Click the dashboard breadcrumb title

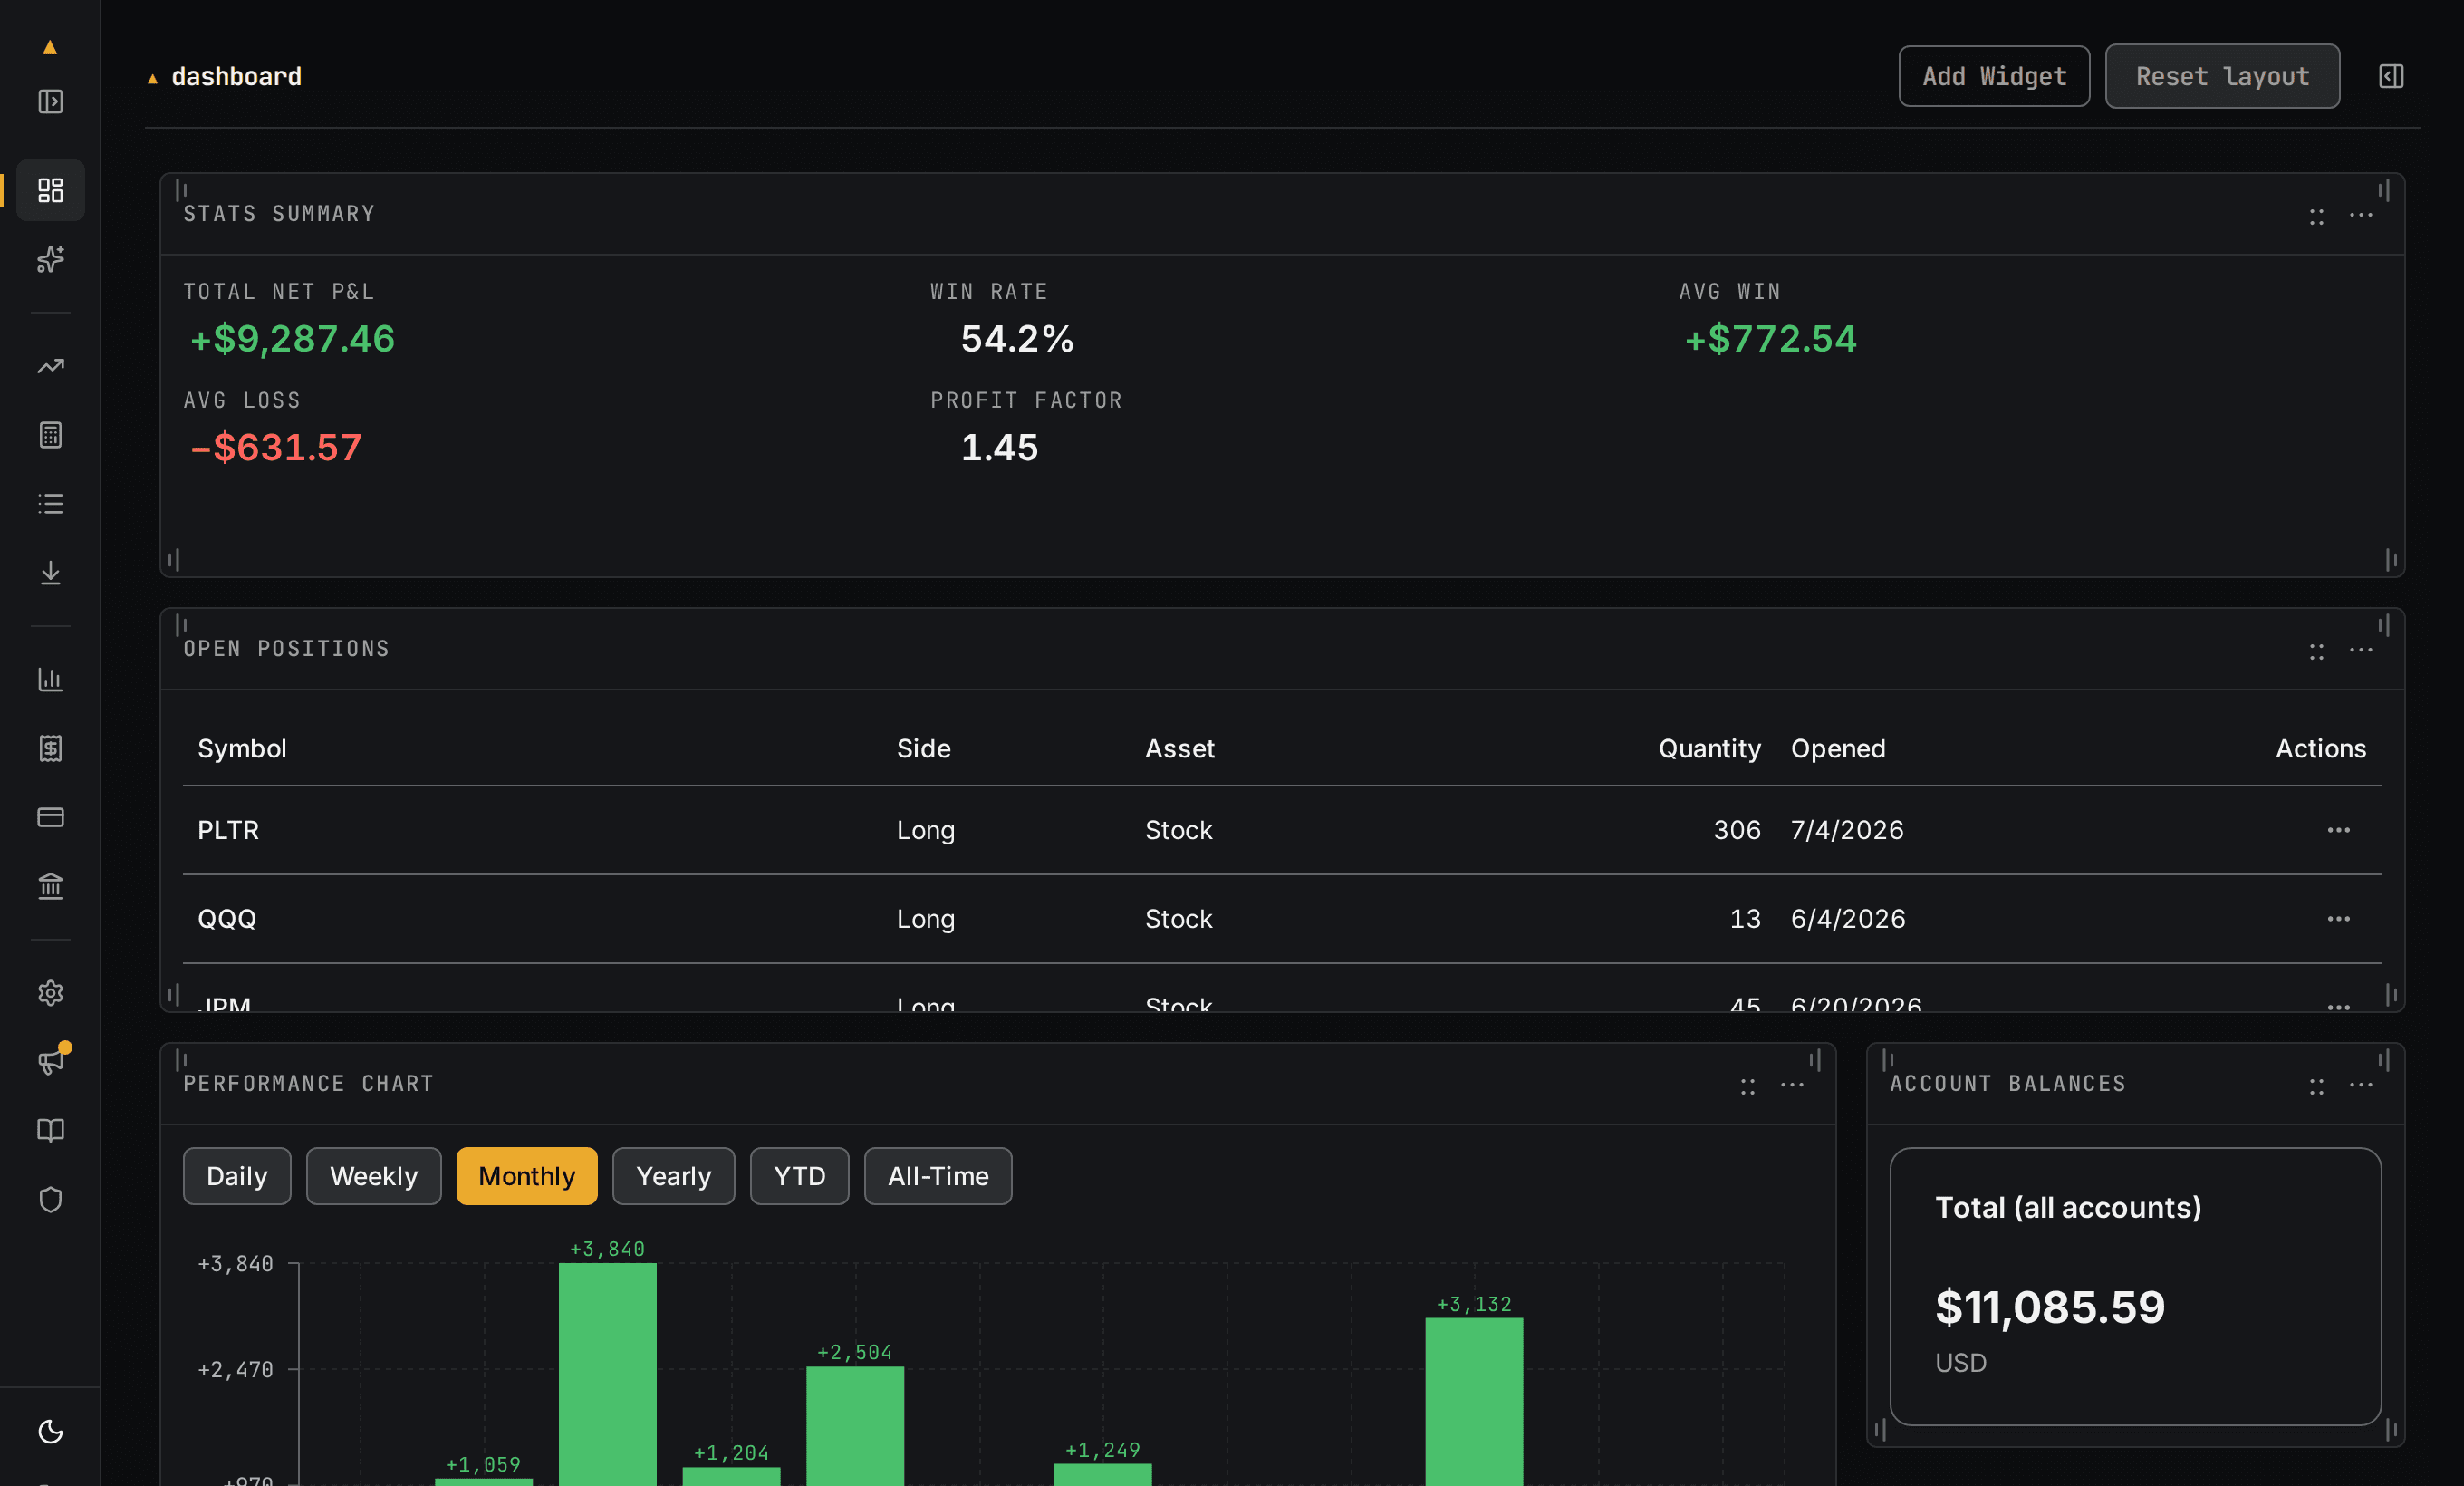tap(236, 76)
